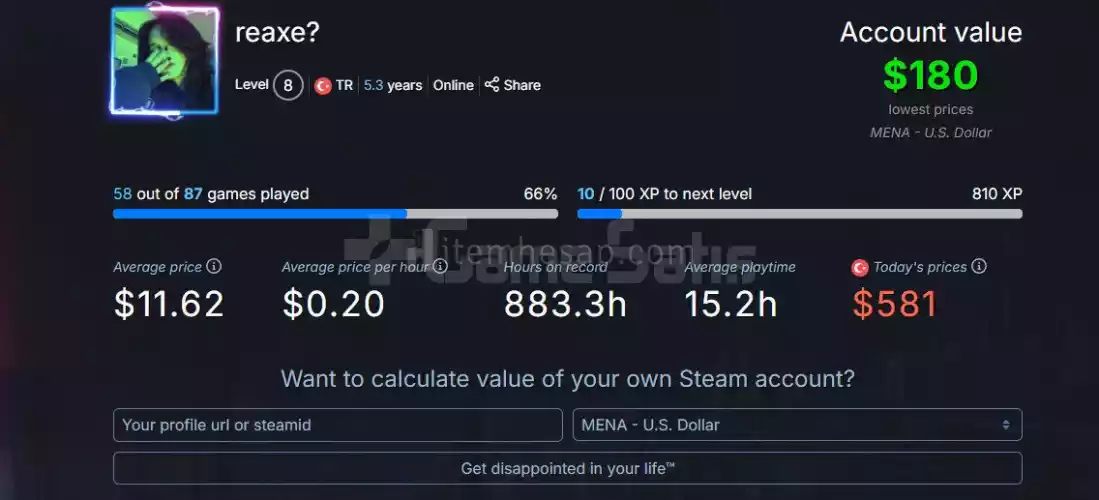Screen dimensions: 1099x500
Task: Click the $581 today's prices value
Action: [894, 305]
